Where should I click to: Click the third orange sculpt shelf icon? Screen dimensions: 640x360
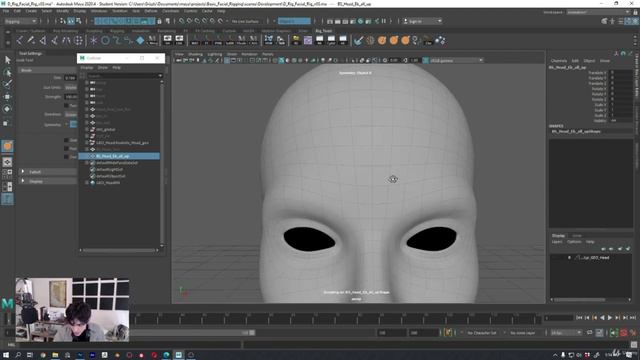(x=405, y=40)
